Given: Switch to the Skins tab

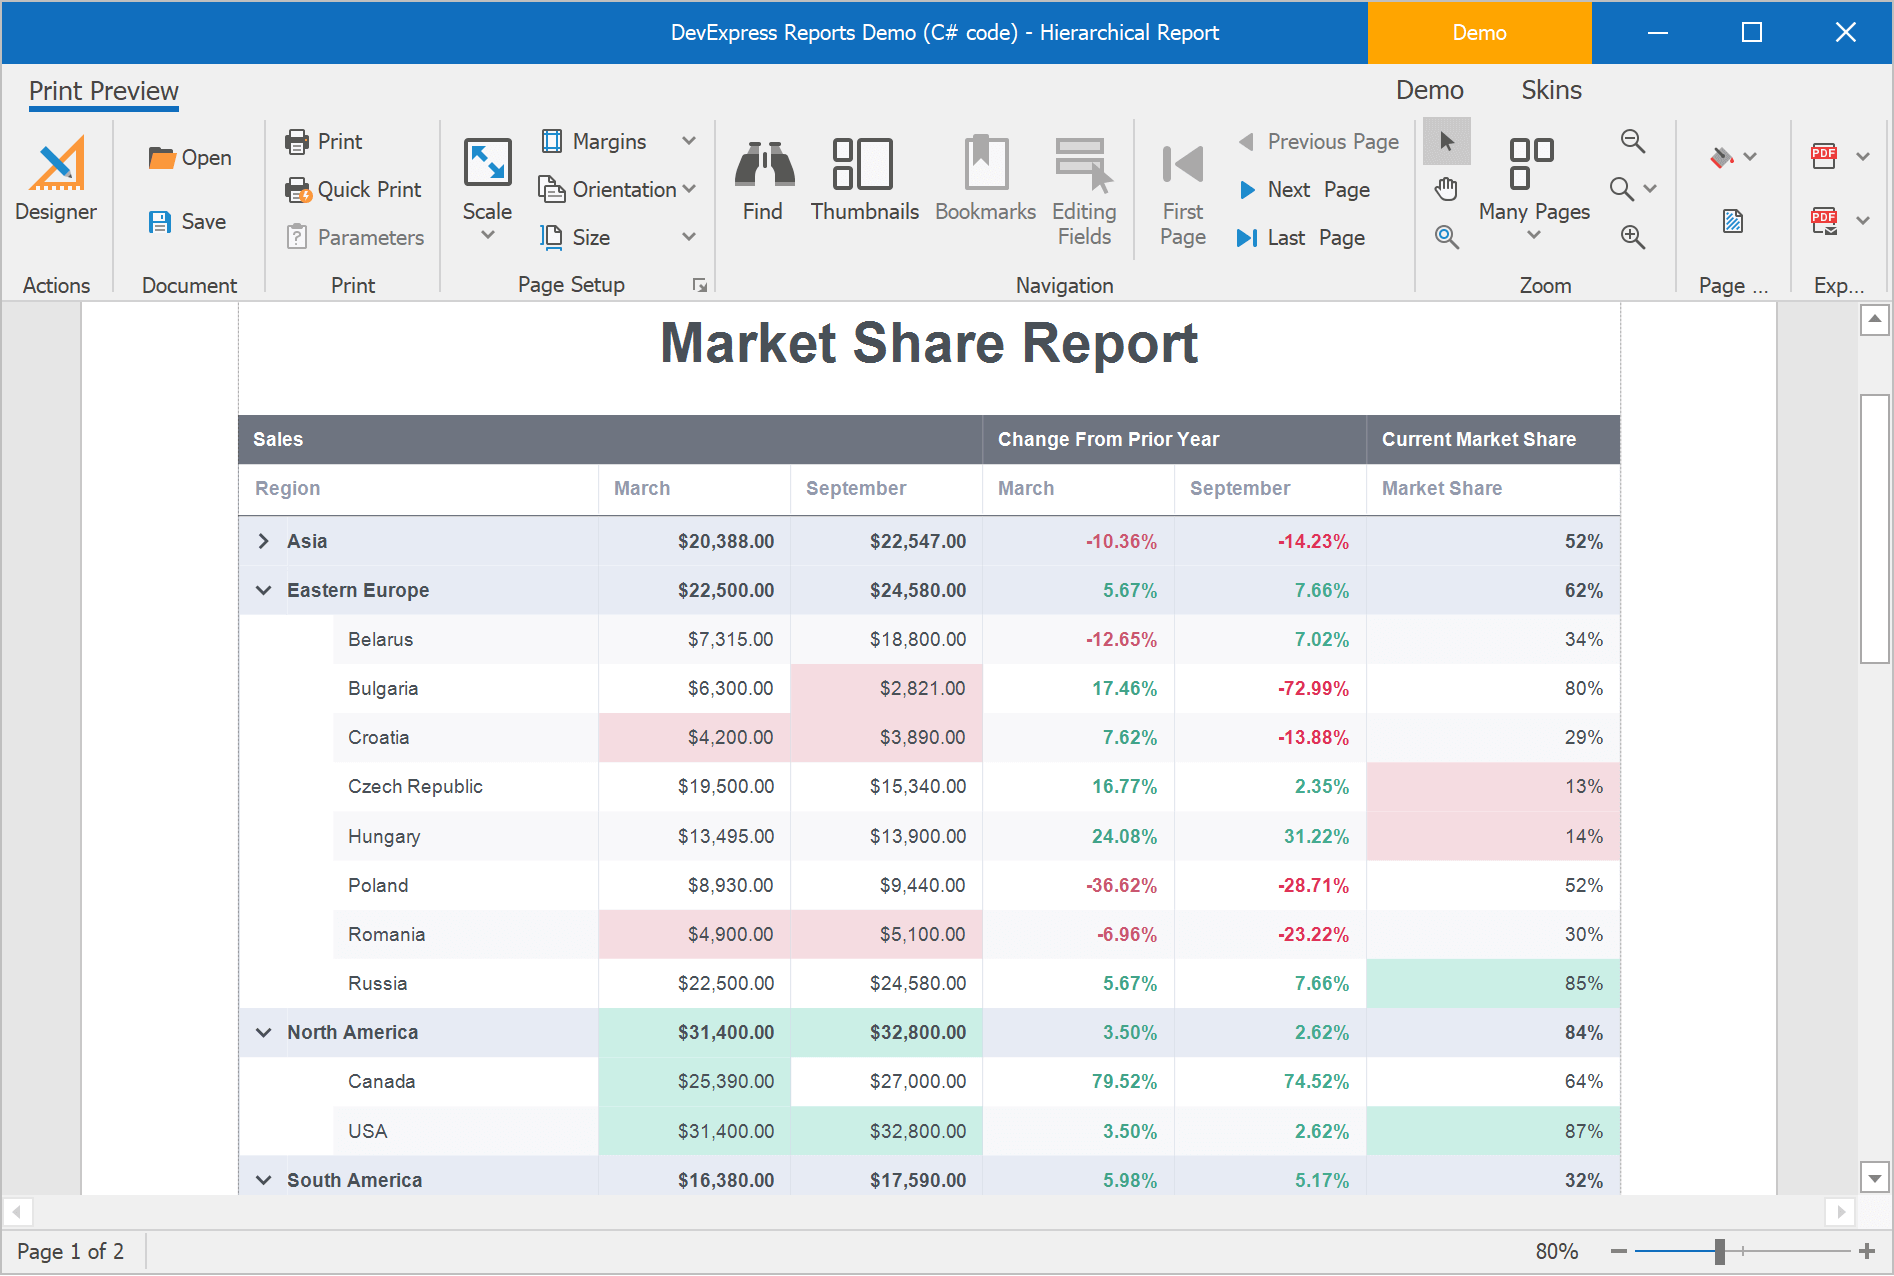Looking at the screenshot, I should (1550, 90).
